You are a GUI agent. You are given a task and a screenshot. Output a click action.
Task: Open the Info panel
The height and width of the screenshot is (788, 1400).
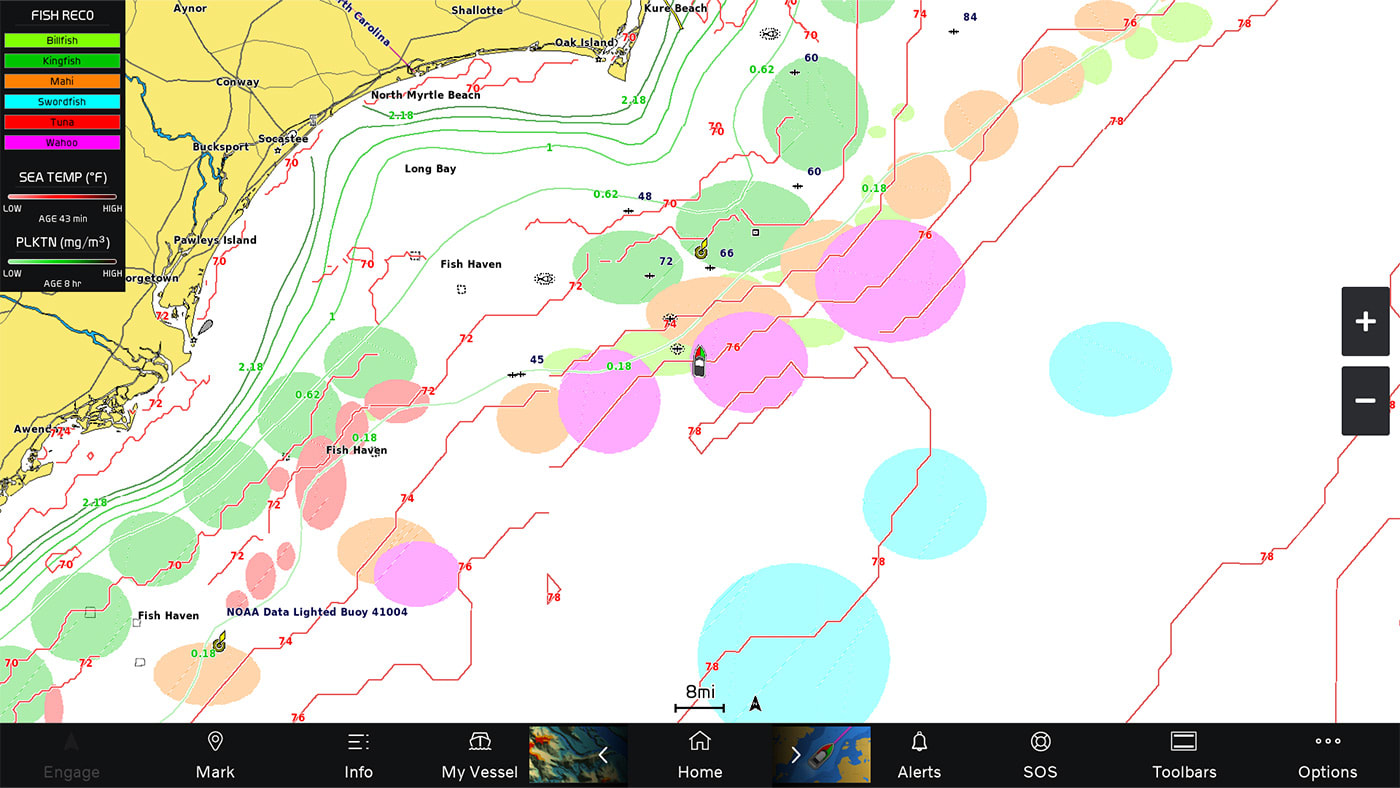(x=358, y=755)
